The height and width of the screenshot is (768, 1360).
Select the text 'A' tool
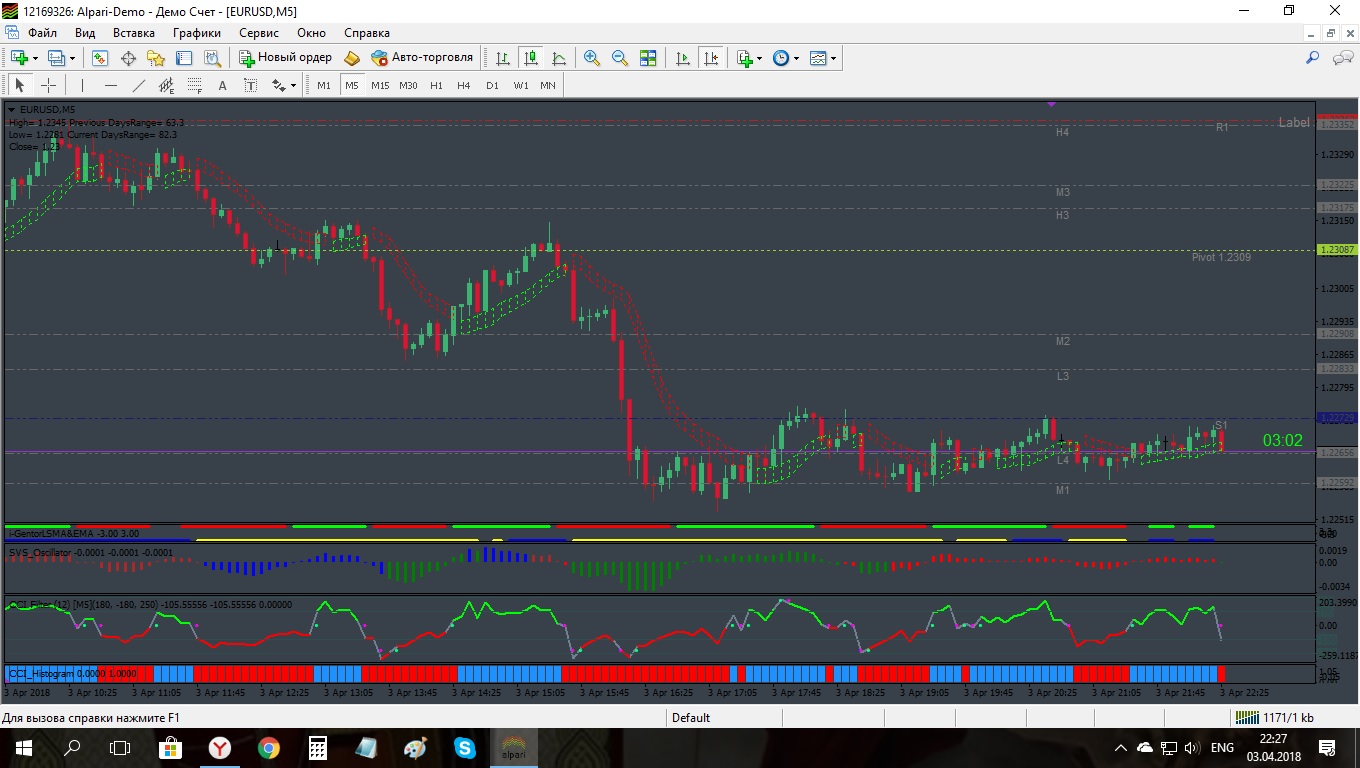click(x=222, y=85)
